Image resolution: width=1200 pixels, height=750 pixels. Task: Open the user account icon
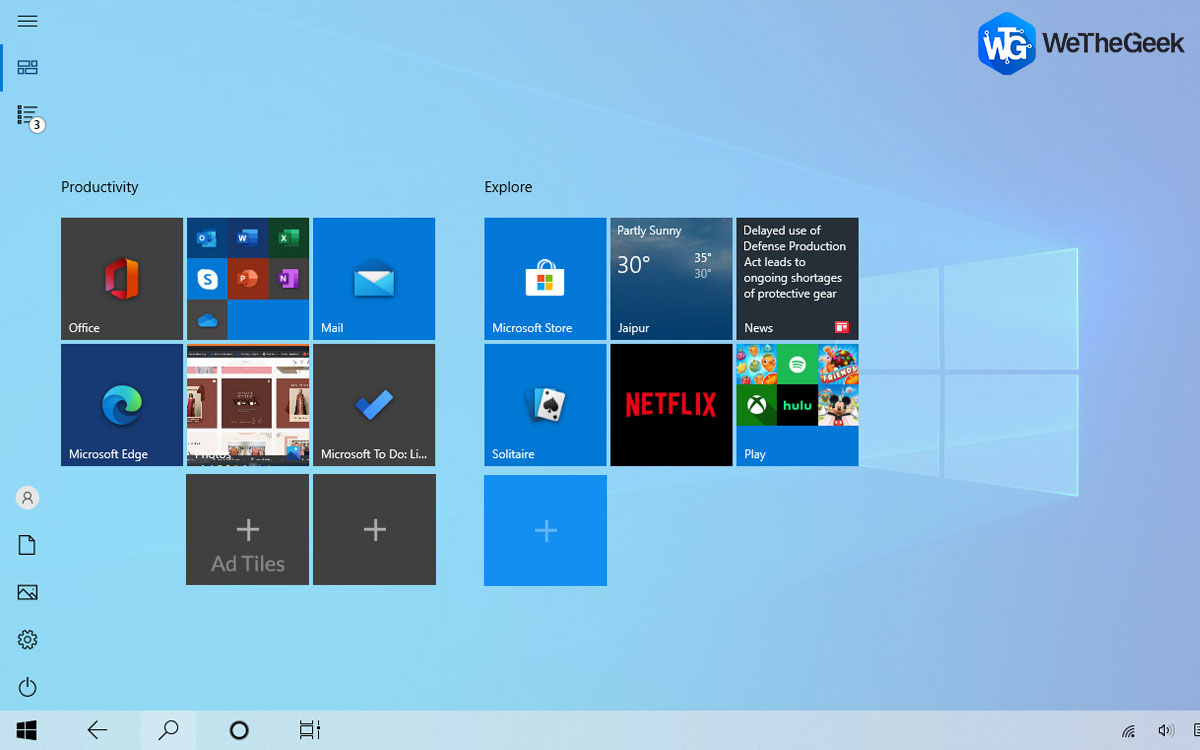[28, 497]
